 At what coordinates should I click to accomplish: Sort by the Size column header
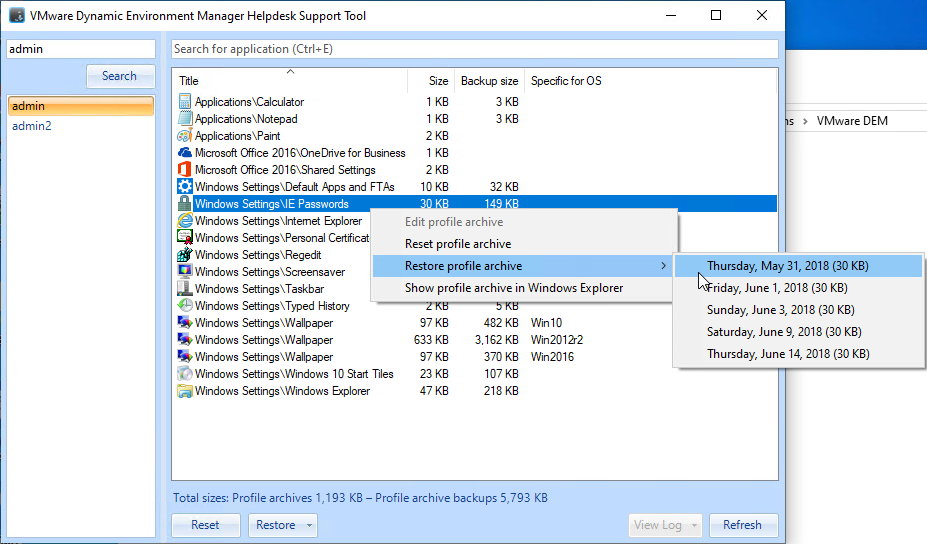click(x=430, y=81)
